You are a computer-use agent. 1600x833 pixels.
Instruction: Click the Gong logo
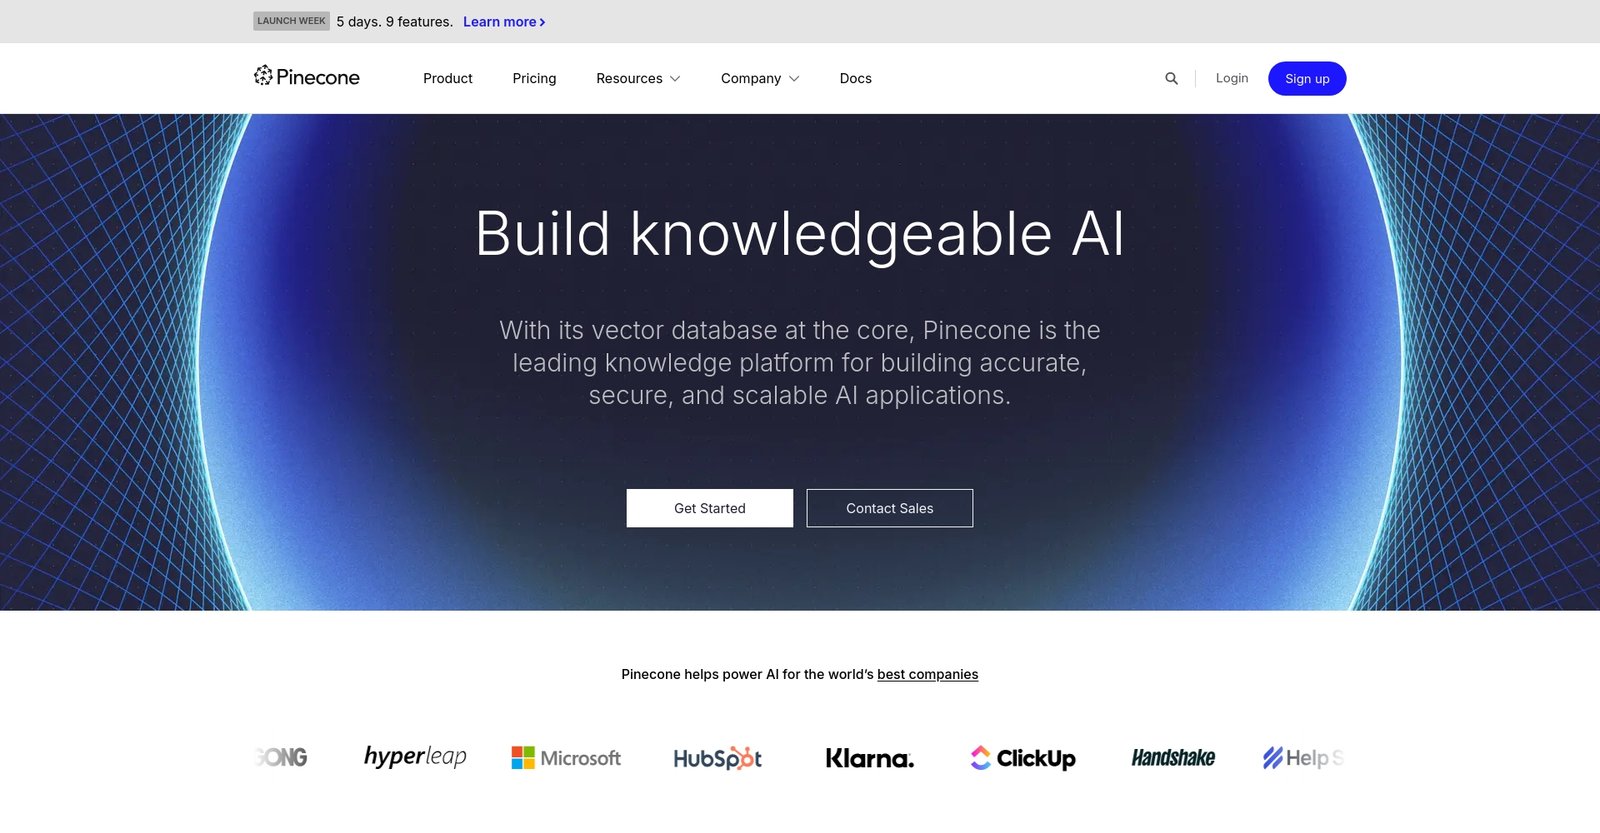click(282, 758)
